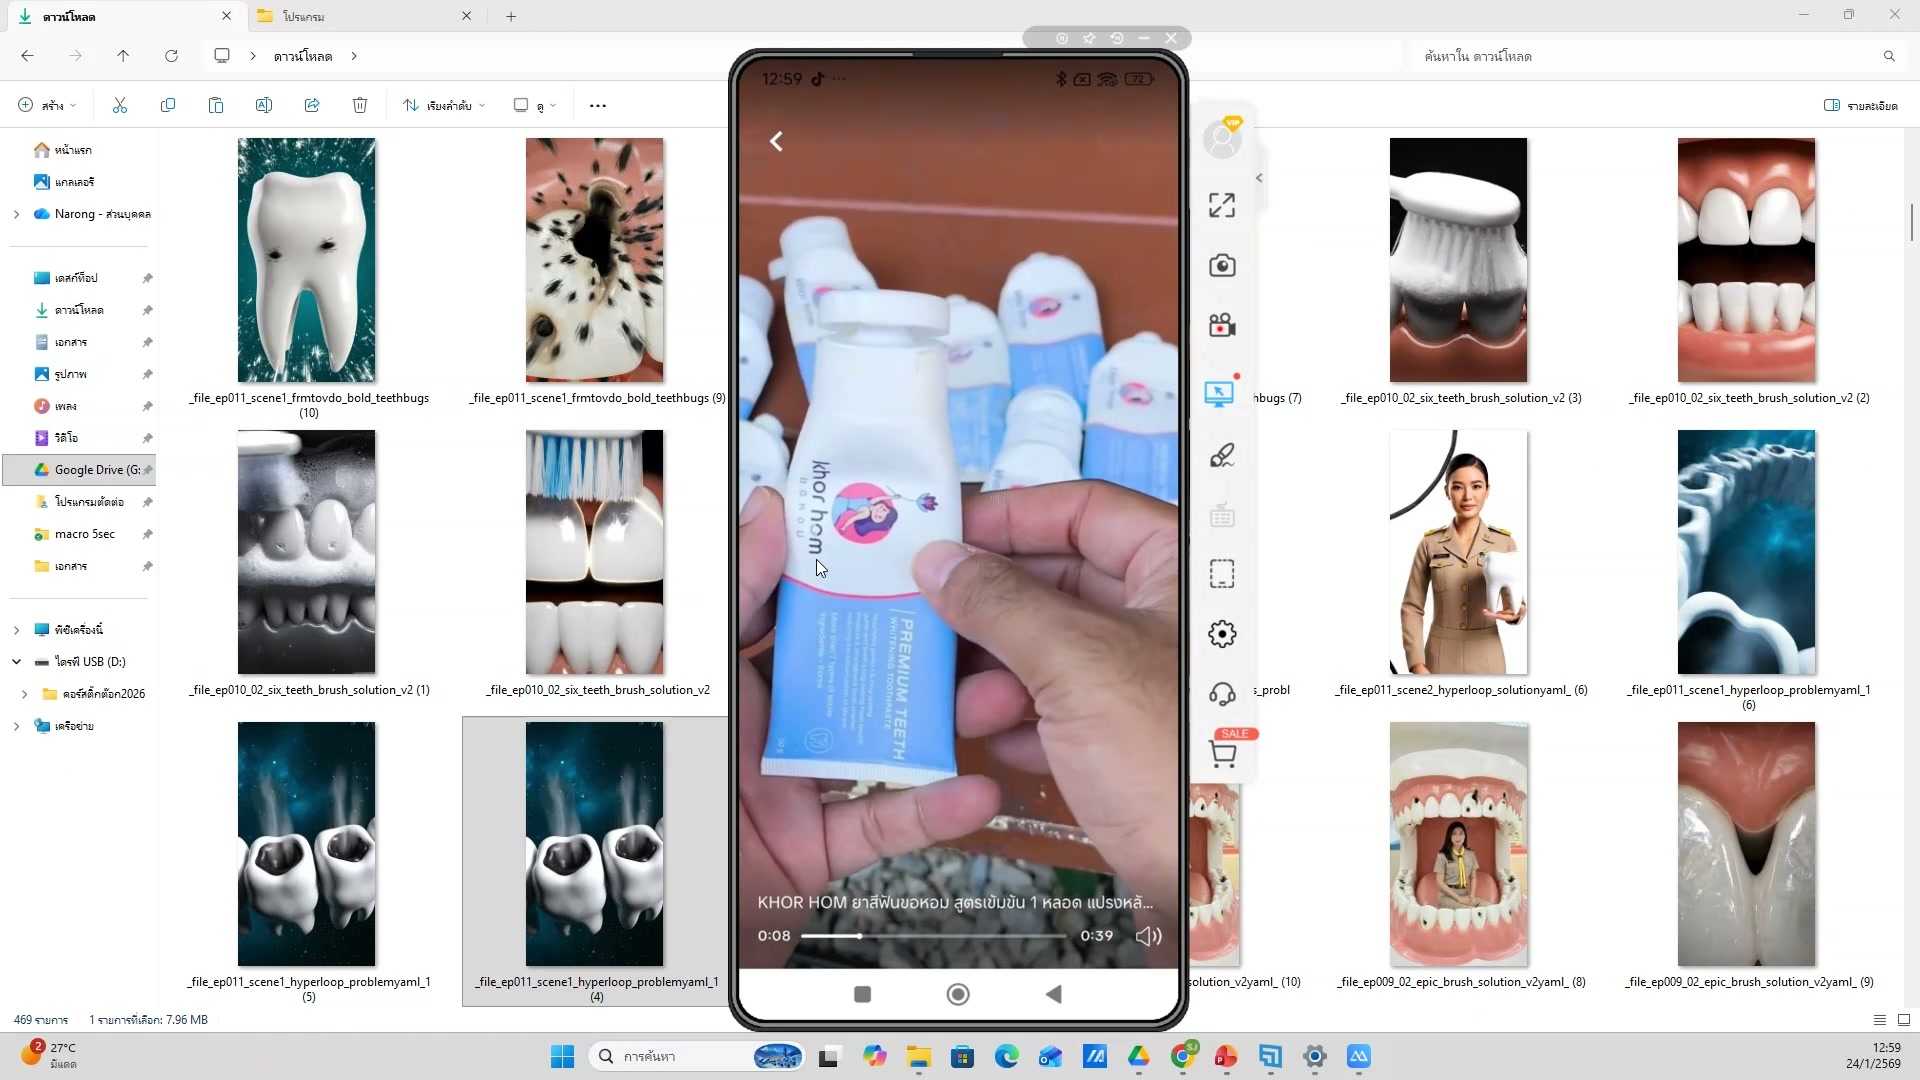Expand the USB drive (D:) tree node
The image size is (1920, 1080).
16,662
